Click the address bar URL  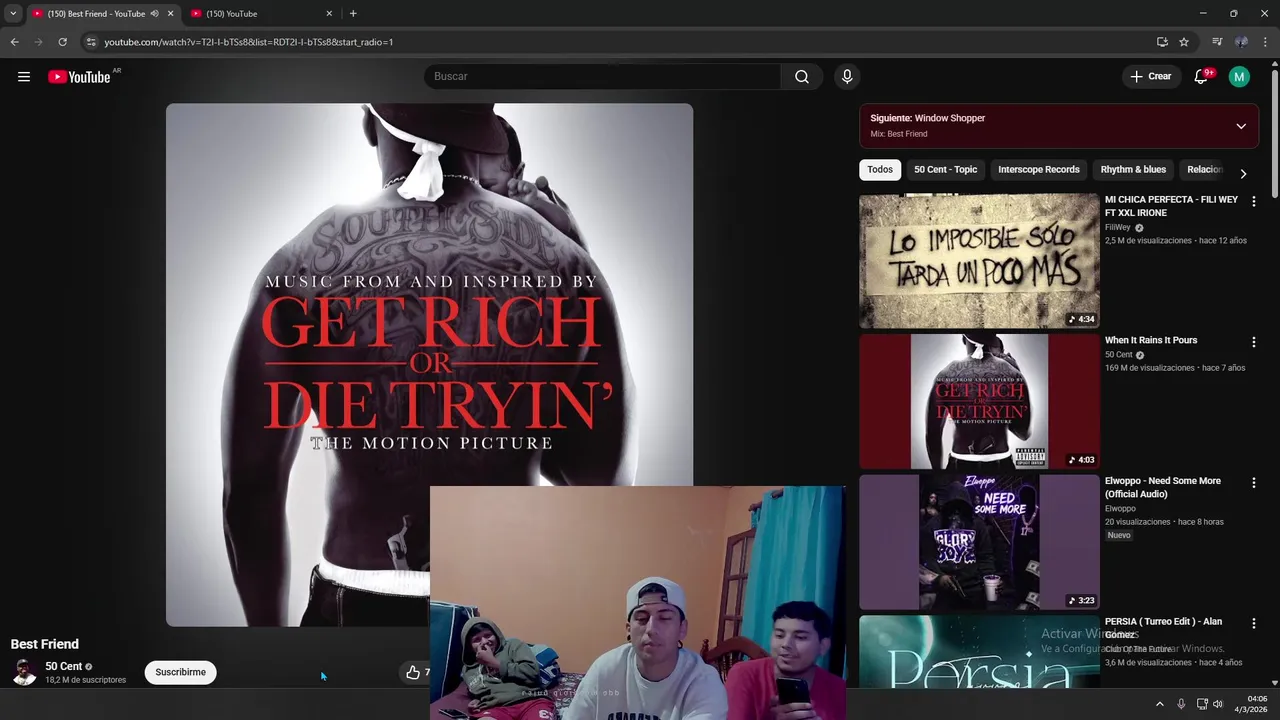click(249, 42)
